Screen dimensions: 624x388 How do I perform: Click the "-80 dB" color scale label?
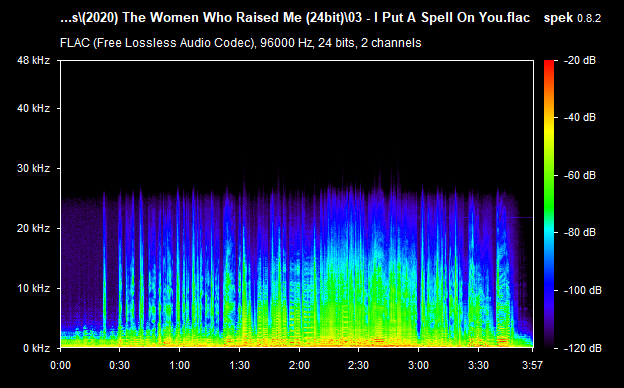pos(580,232)
